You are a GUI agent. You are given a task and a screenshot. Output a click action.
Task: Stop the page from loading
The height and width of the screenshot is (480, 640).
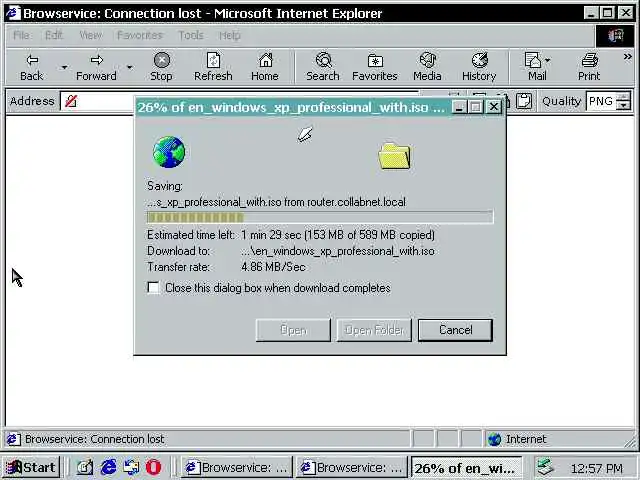[161, 67]
